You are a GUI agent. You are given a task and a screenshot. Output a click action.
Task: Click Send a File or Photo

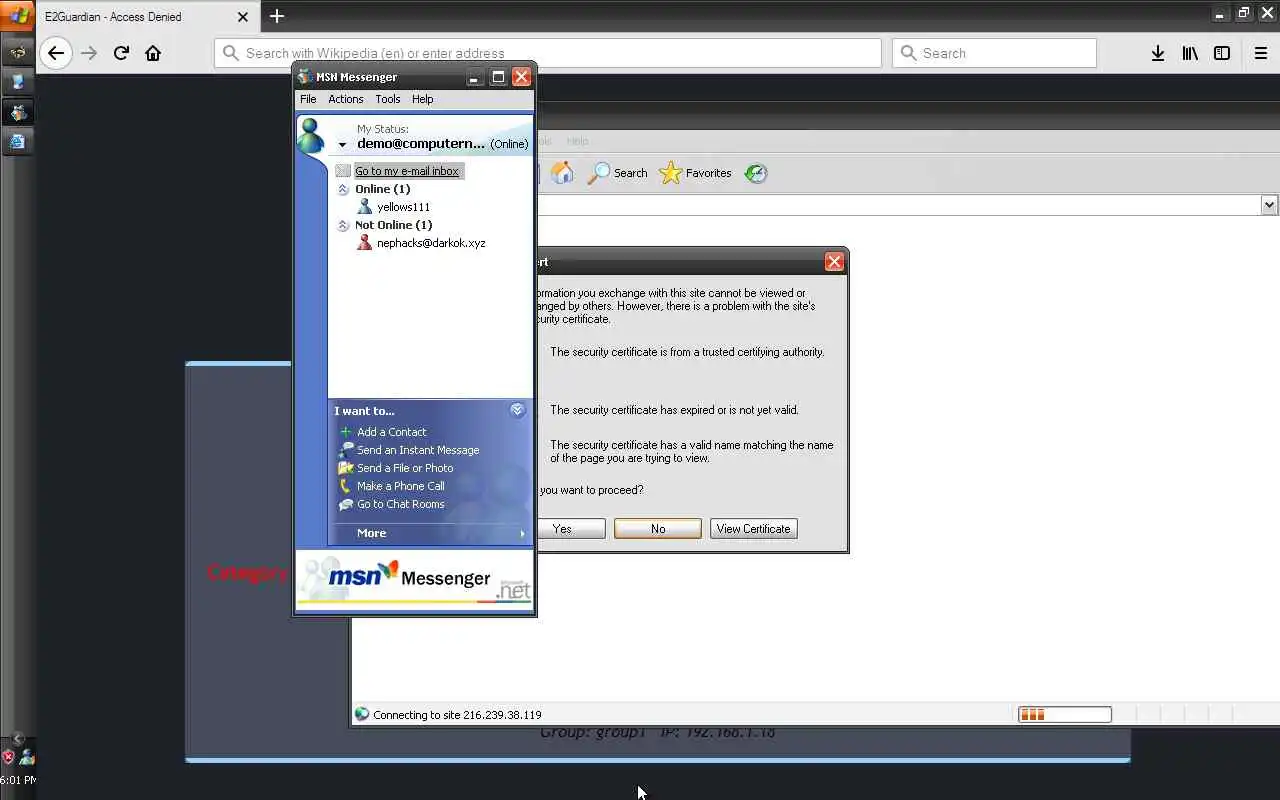point(405,468)
